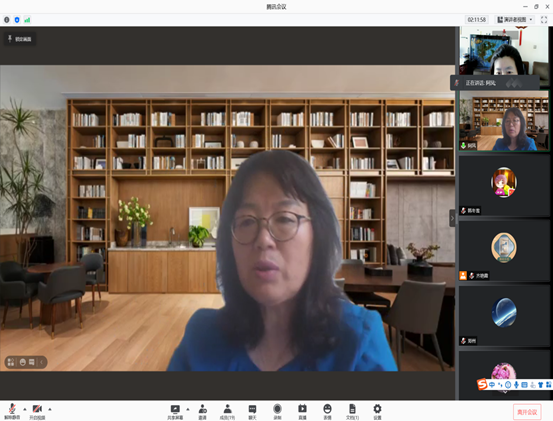Viewport: 553px width, 421px height.
Task: Select the participant thumbnail with library background
Action: pos(504,121)
